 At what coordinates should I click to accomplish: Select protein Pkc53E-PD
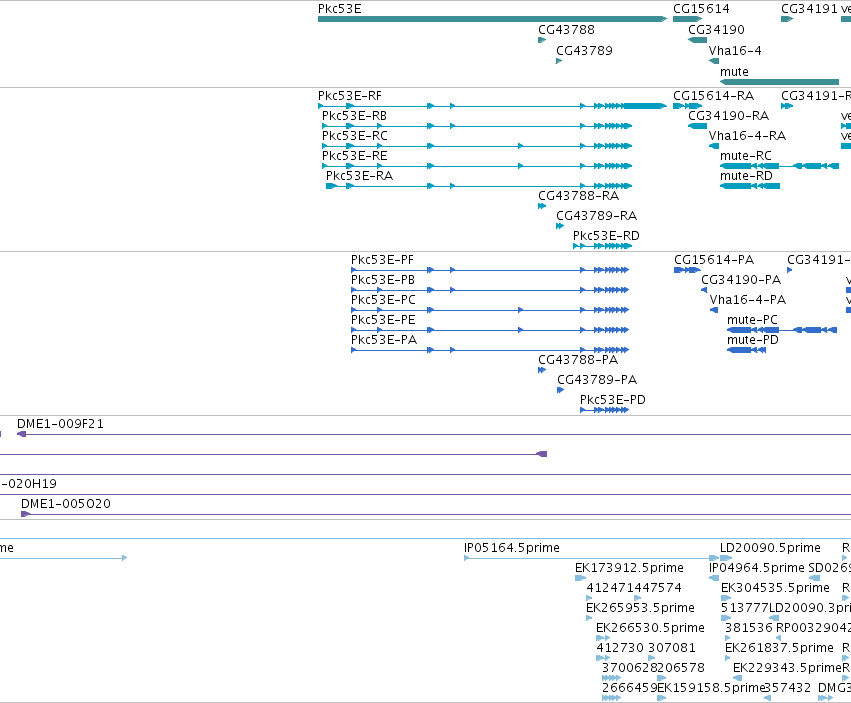click(x=605, y=410)
